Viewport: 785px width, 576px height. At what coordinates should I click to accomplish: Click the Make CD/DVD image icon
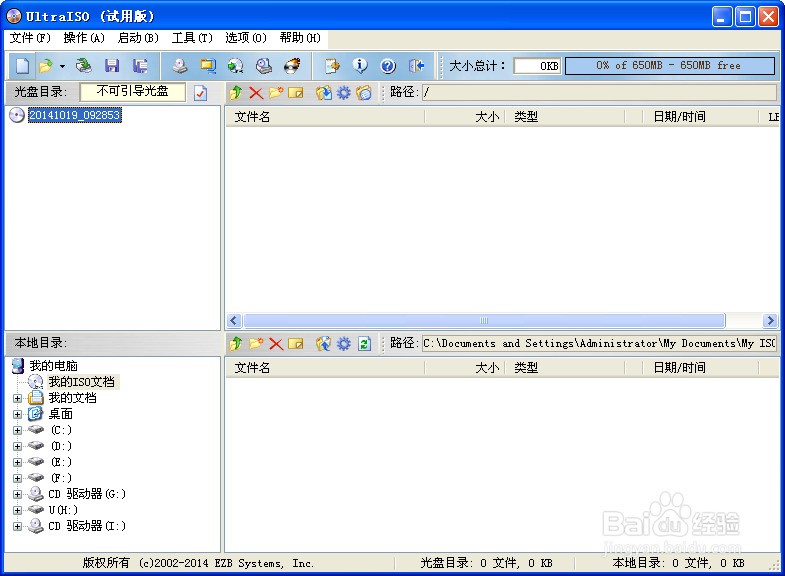coord(180,66)
